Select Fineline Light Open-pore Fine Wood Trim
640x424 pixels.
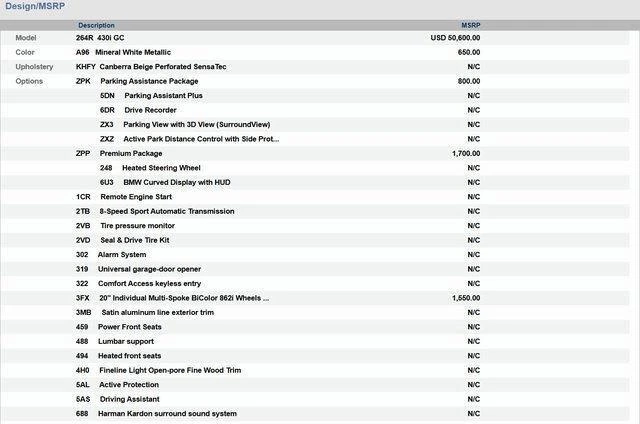[x=170, y=370]
